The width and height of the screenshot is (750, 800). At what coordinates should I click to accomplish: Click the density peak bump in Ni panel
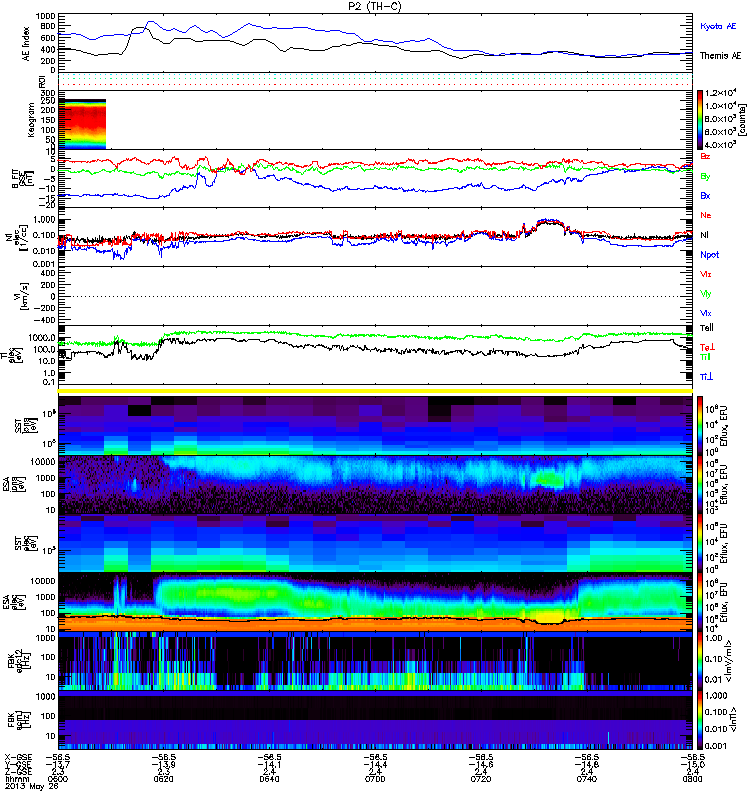click(547, 223)
